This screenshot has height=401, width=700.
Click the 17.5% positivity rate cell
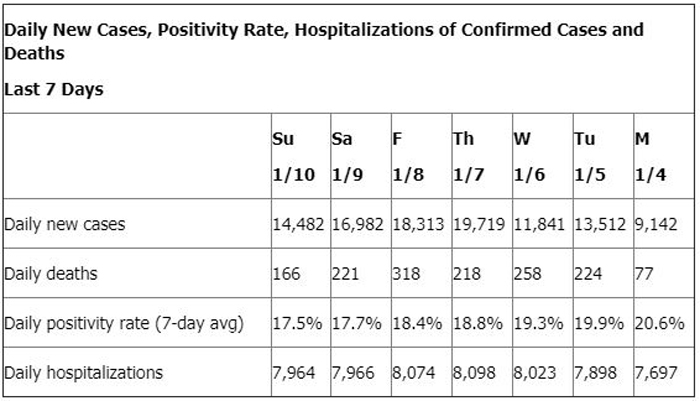[x=297, y=323]
